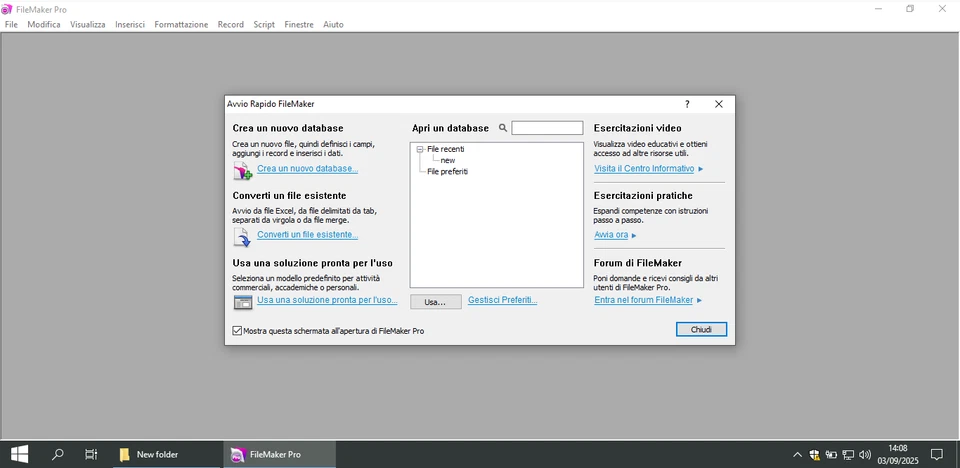960x468 pixels.
Task: Open the Finestre menu
Action: (299, 25)
